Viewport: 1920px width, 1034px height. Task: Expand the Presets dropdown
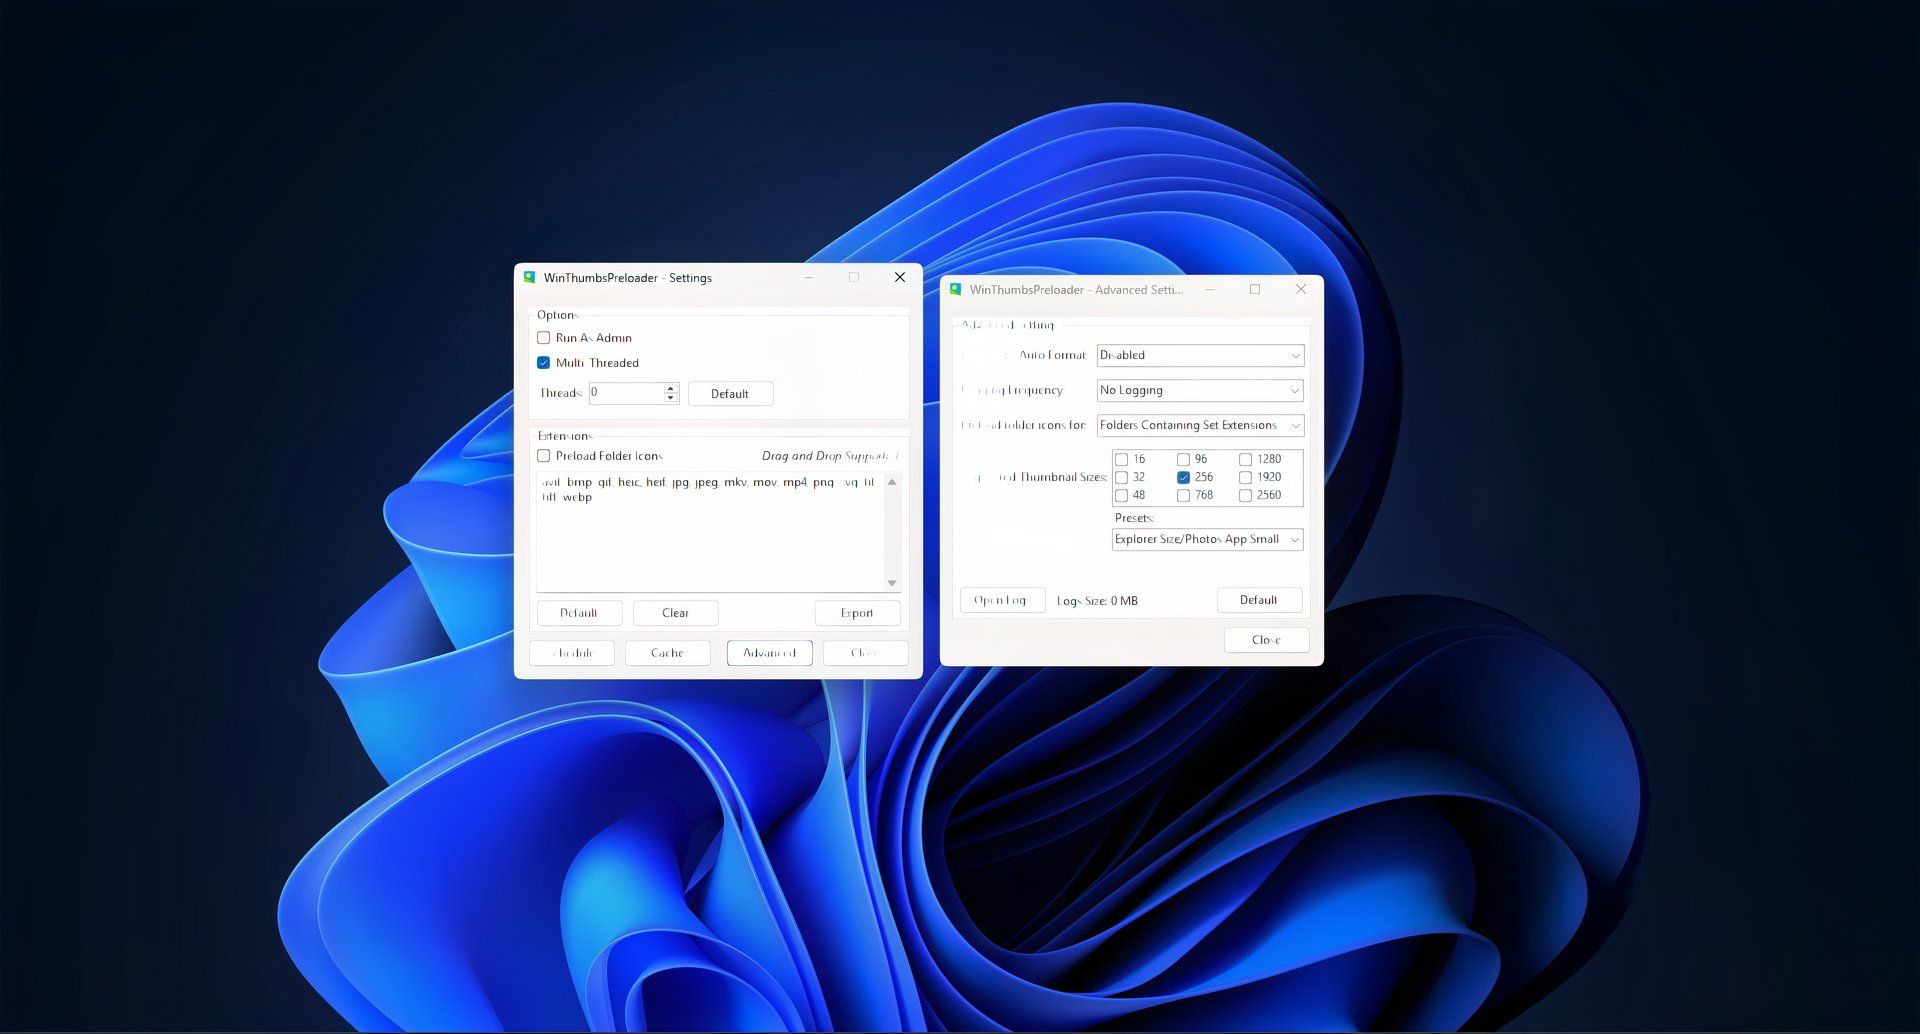tap(1207, 539)
